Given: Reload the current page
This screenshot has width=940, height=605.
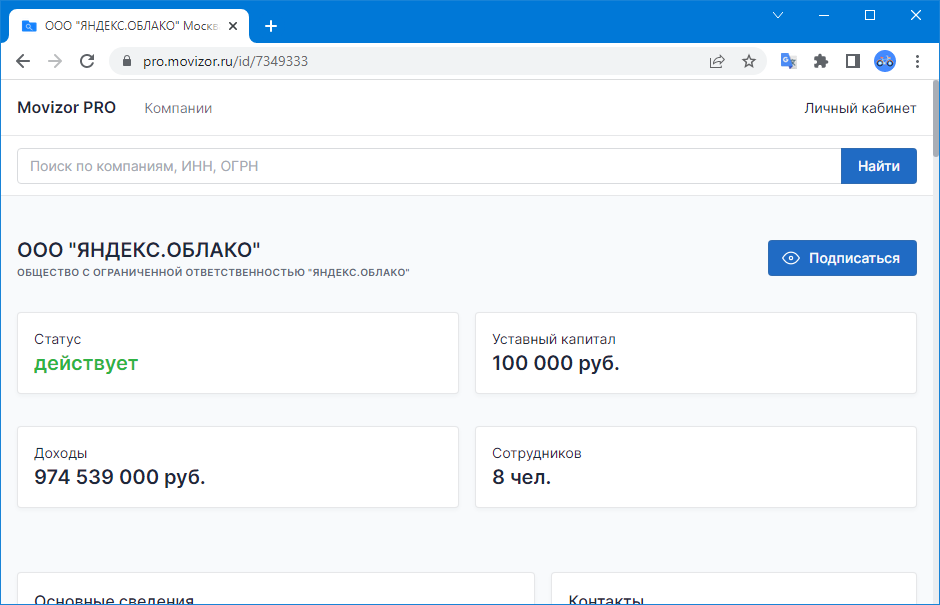Looking at the screenshot, I should (88, 61).
